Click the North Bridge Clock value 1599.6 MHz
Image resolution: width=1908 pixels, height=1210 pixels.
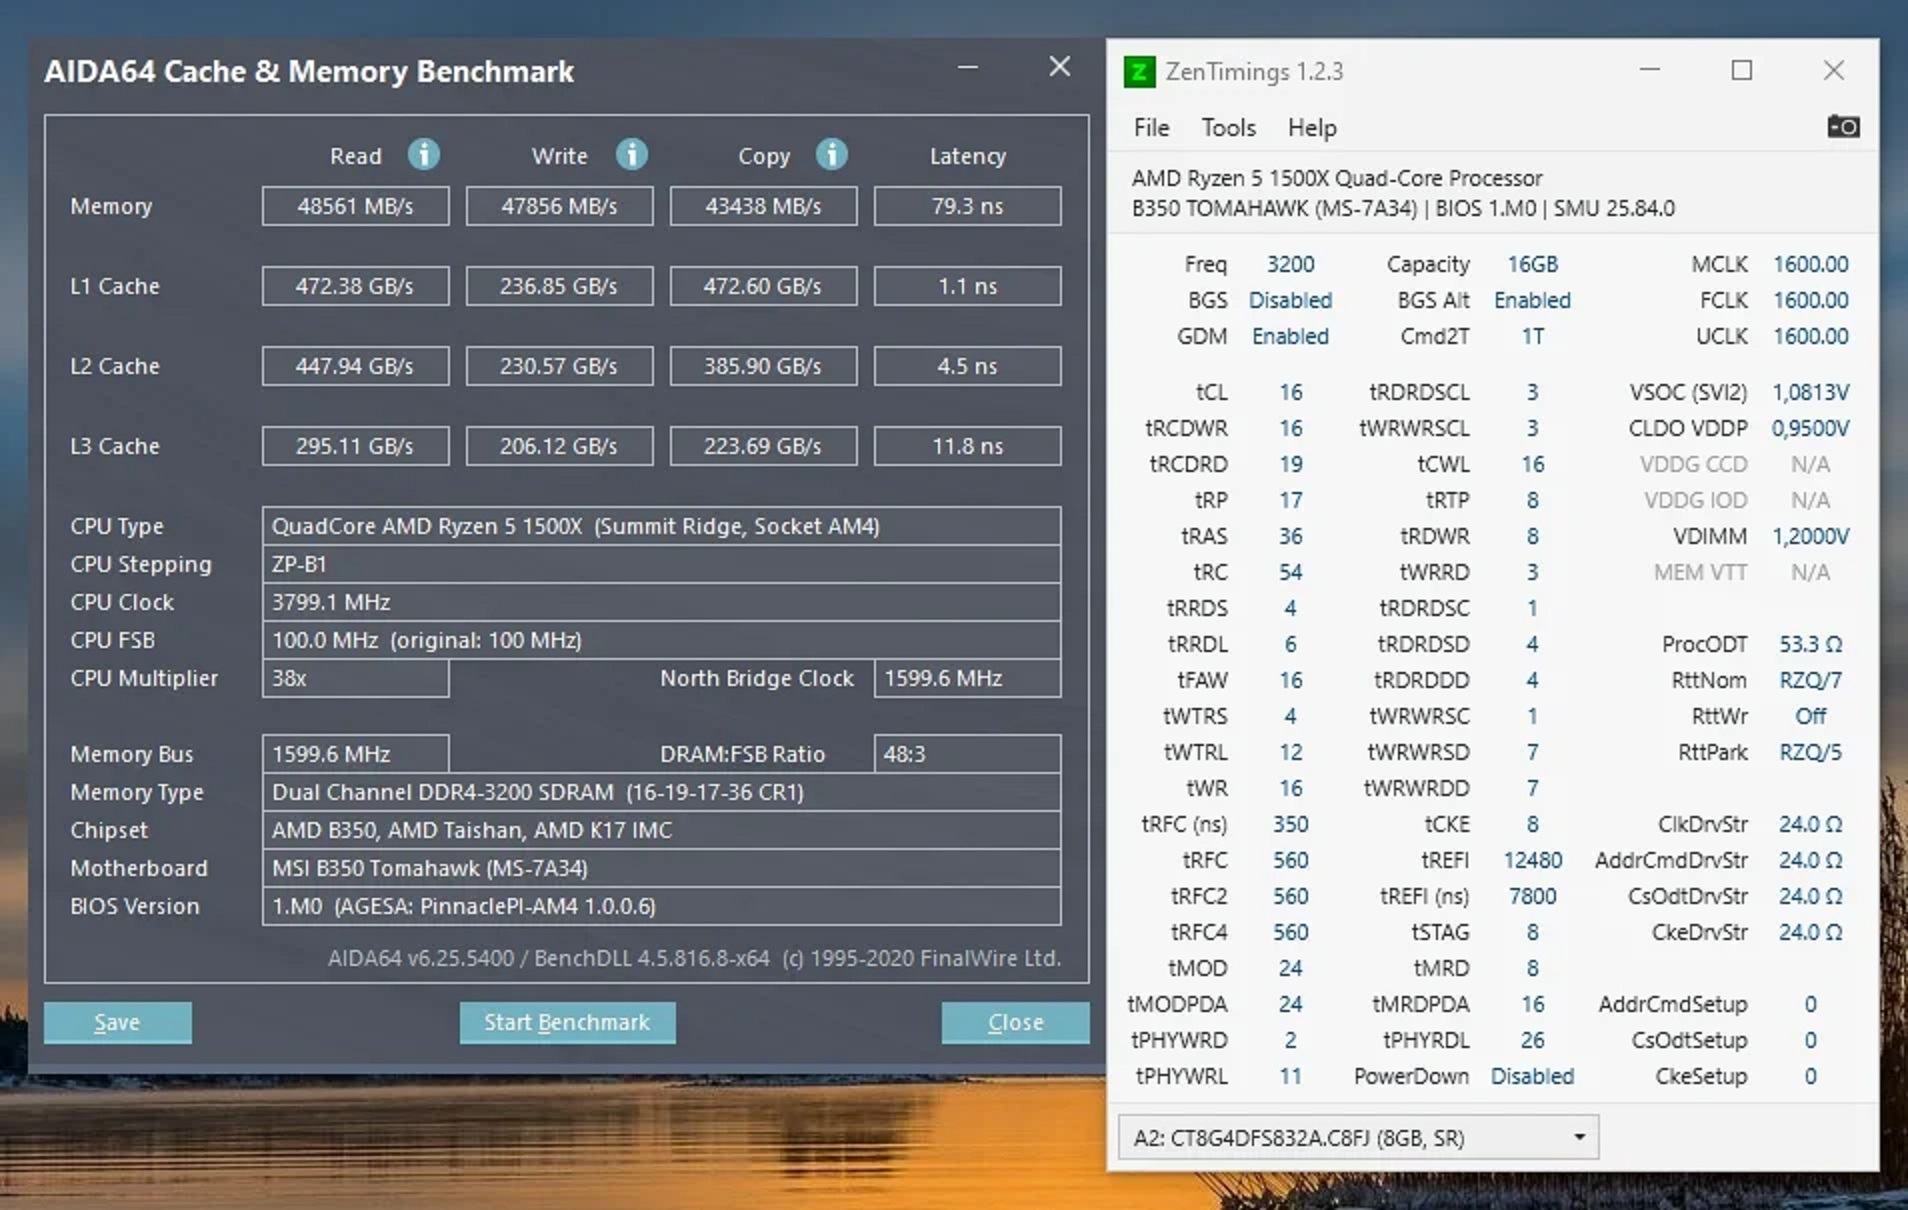[967, 678]
